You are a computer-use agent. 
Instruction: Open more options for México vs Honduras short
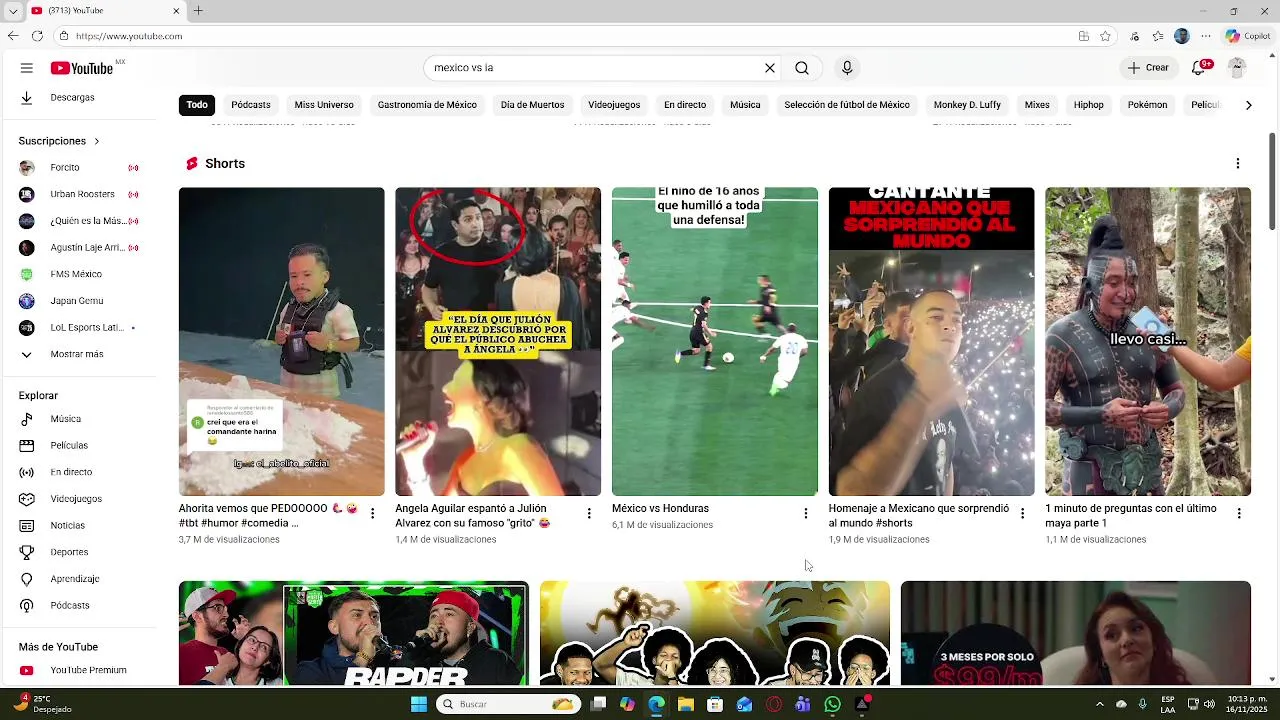click(806, 513)
